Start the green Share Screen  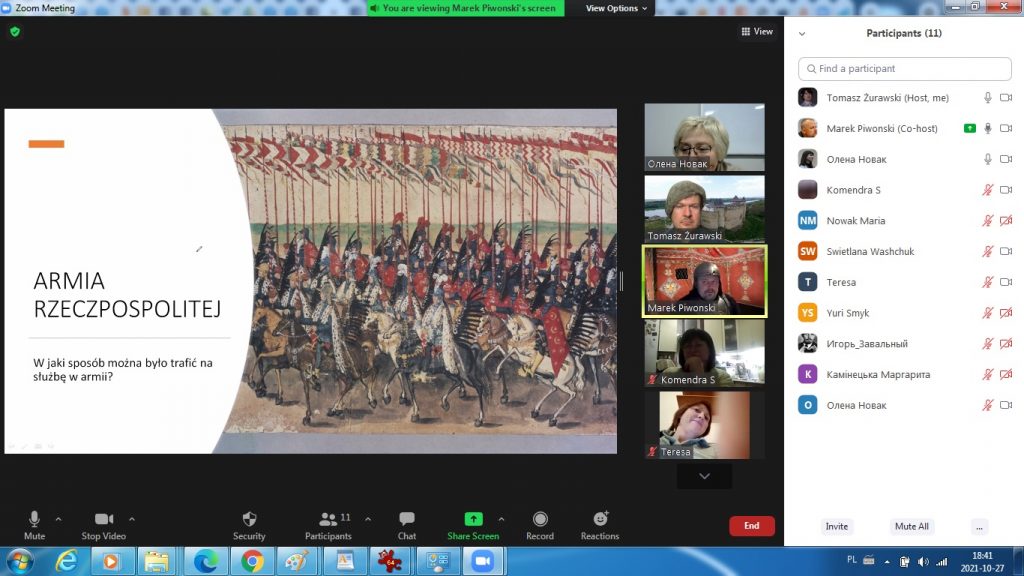[473, 525]
